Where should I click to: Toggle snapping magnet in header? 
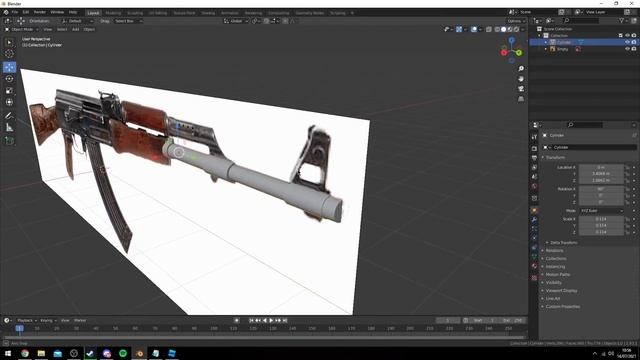click(x=266, y=21)
